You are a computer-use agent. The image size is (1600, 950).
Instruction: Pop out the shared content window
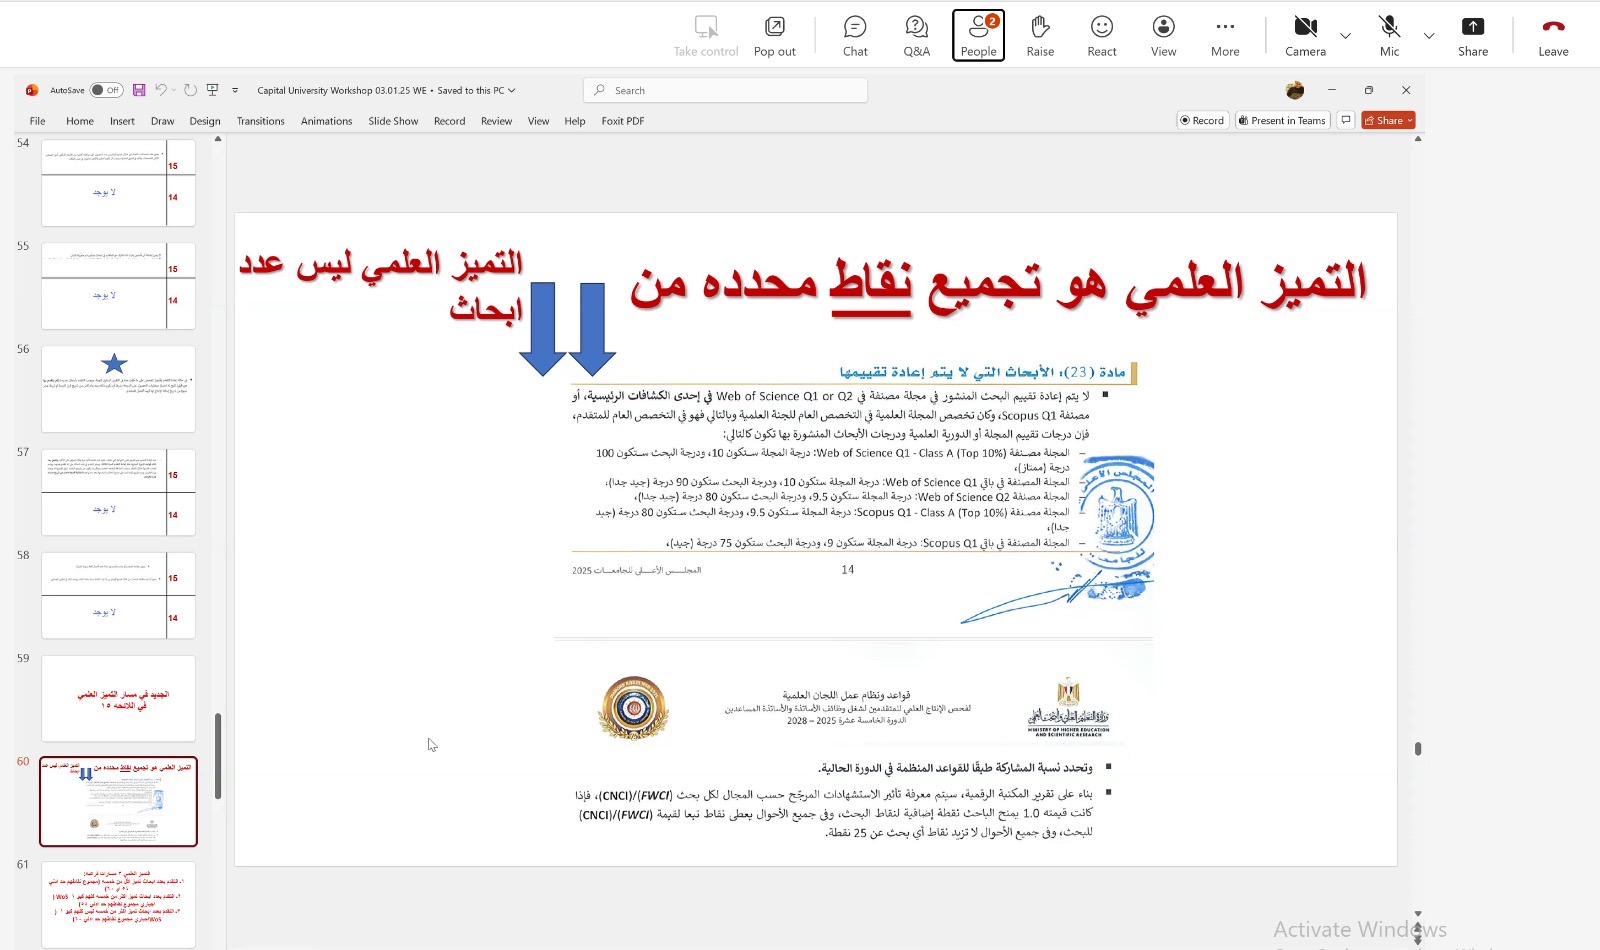(x=774, y=36)
